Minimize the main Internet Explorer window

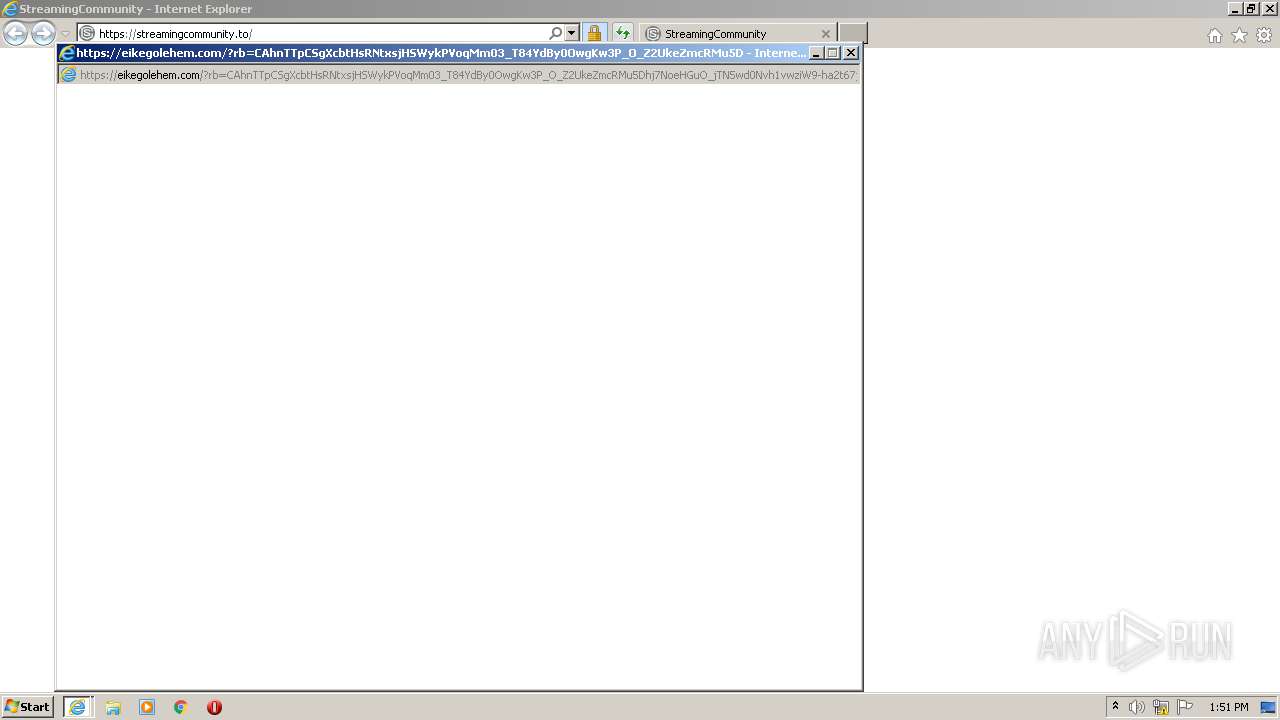(1235, 9)
